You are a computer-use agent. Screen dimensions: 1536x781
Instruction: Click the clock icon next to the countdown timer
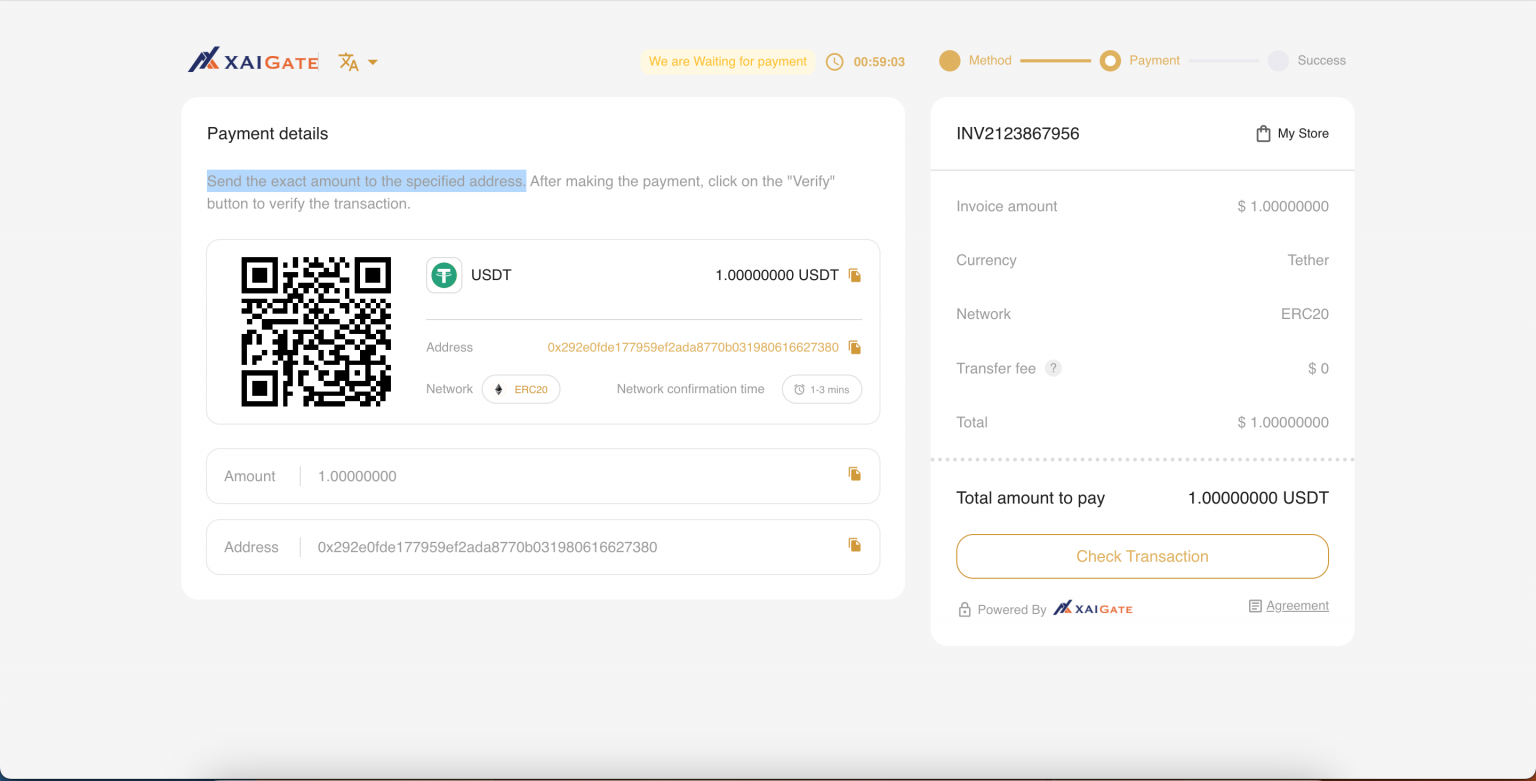pos(835,61)
